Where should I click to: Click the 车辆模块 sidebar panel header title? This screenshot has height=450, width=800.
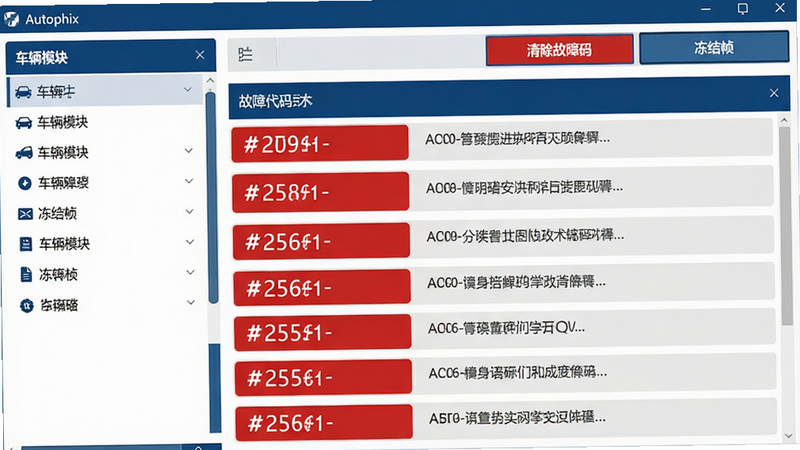coord(41,58)
